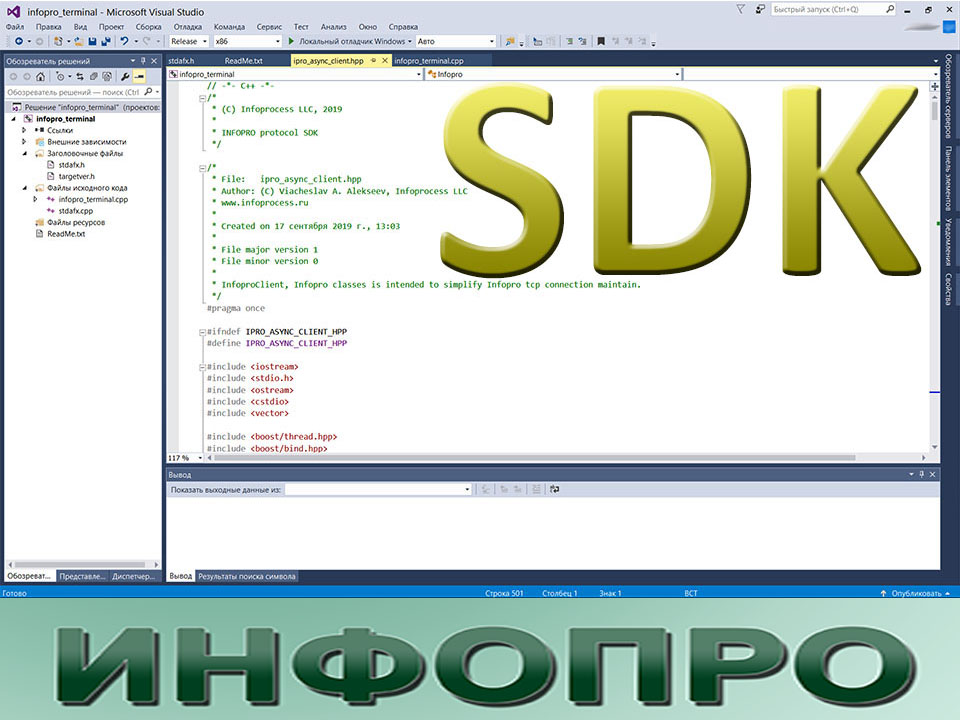Screen dimensions: 960x720
Task: Click the Solution Explorer horizontal scrollbar
Action: coord(80,564)
